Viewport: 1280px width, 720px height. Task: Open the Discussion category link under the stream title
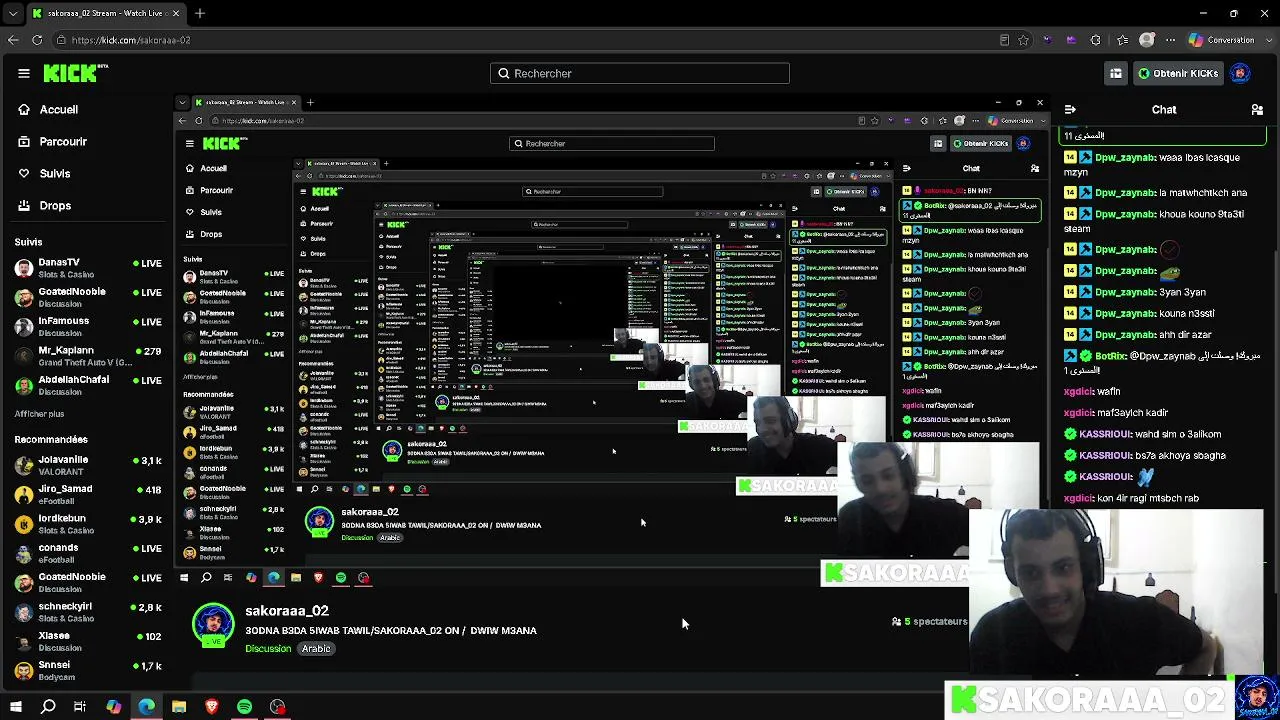click(x=268, y=649)
